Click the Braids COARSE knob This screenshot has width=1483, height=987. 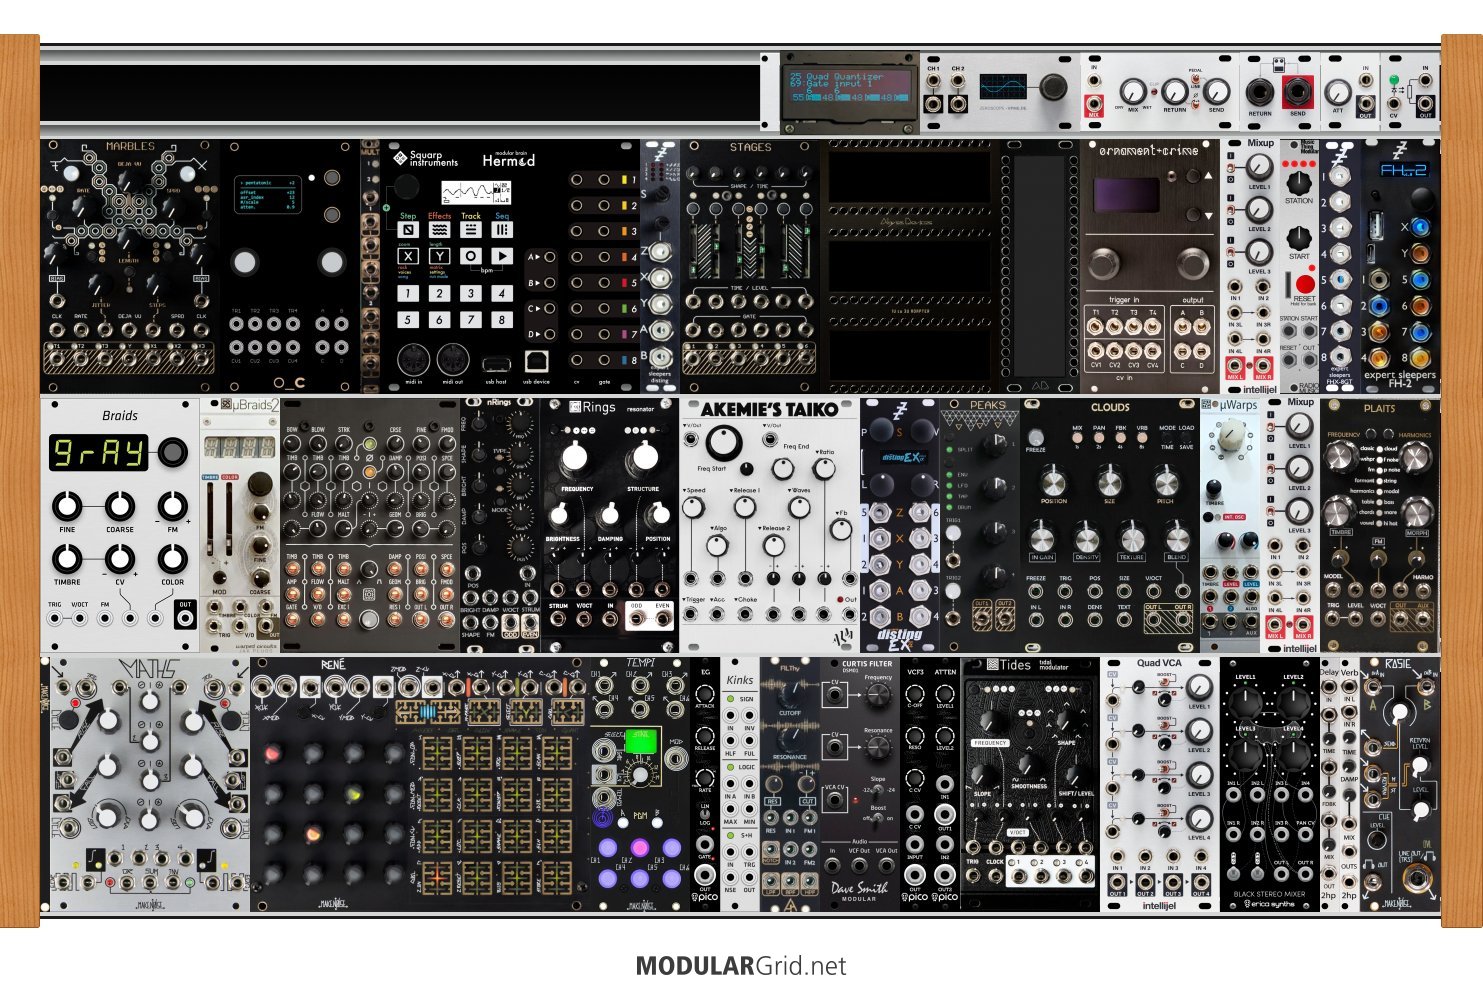point(119,506)
